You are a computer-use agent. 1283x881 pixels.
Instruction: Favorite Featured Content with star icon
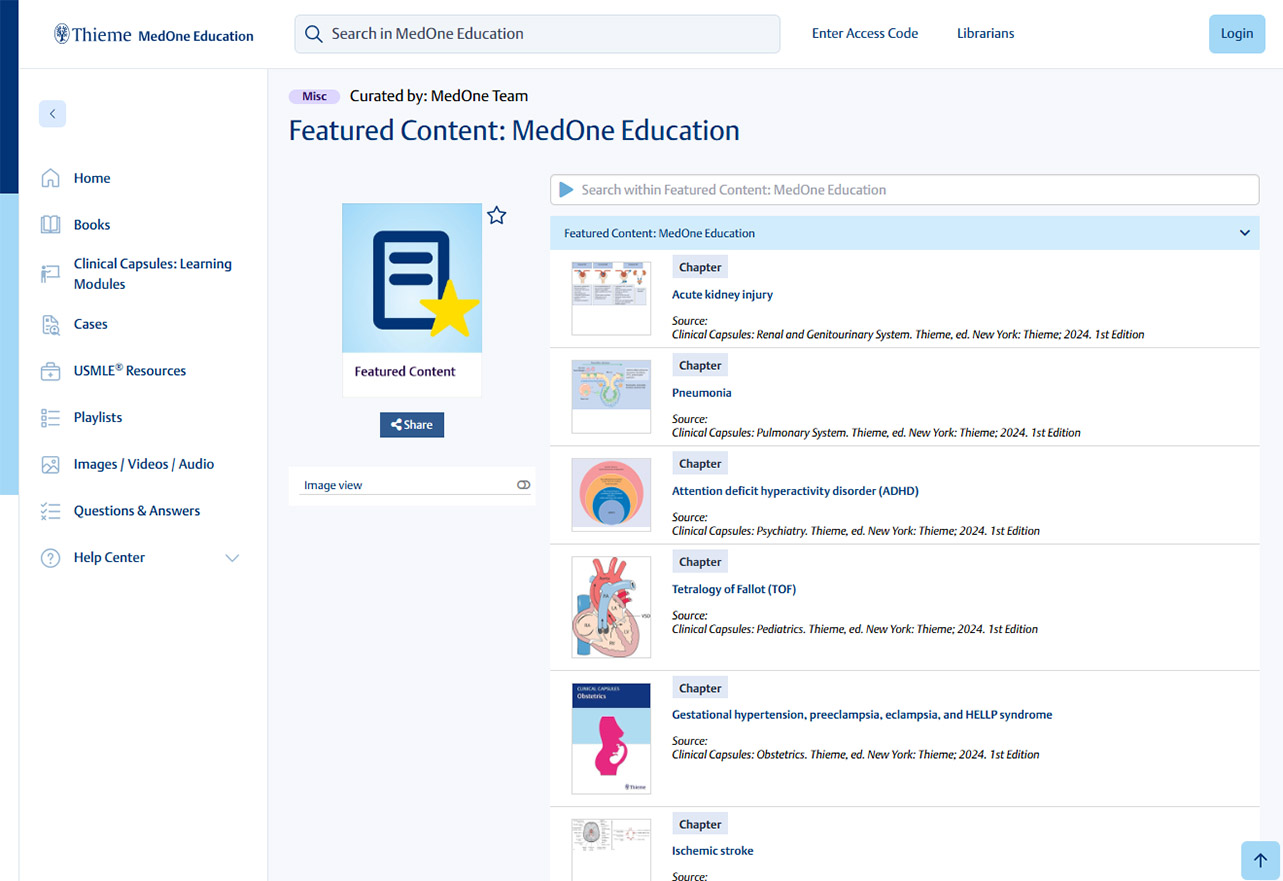pos(496,215)
